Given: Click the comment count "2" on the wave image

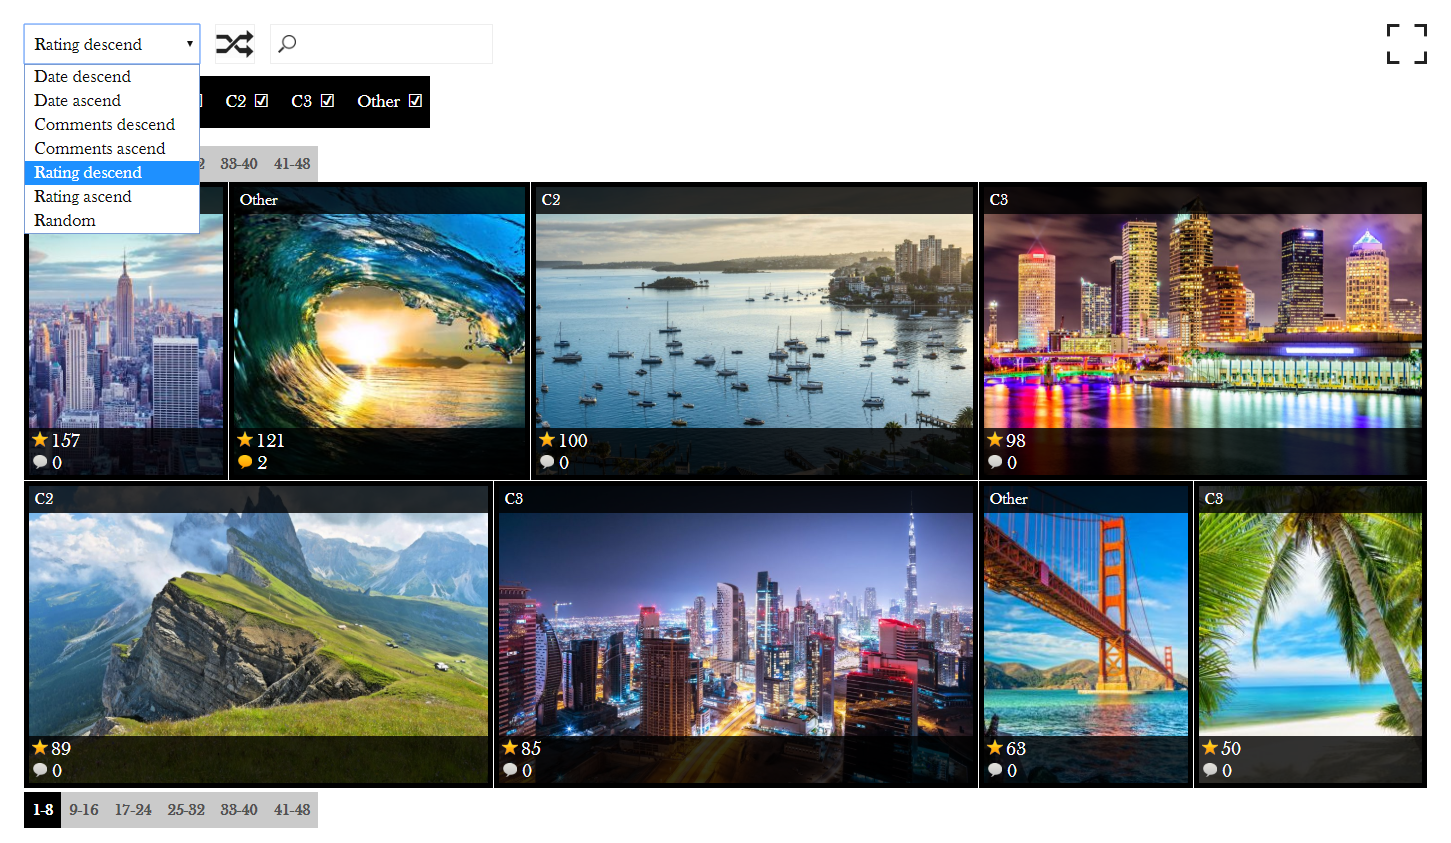Looking at the screenshot, I should (x=262, y=463).
